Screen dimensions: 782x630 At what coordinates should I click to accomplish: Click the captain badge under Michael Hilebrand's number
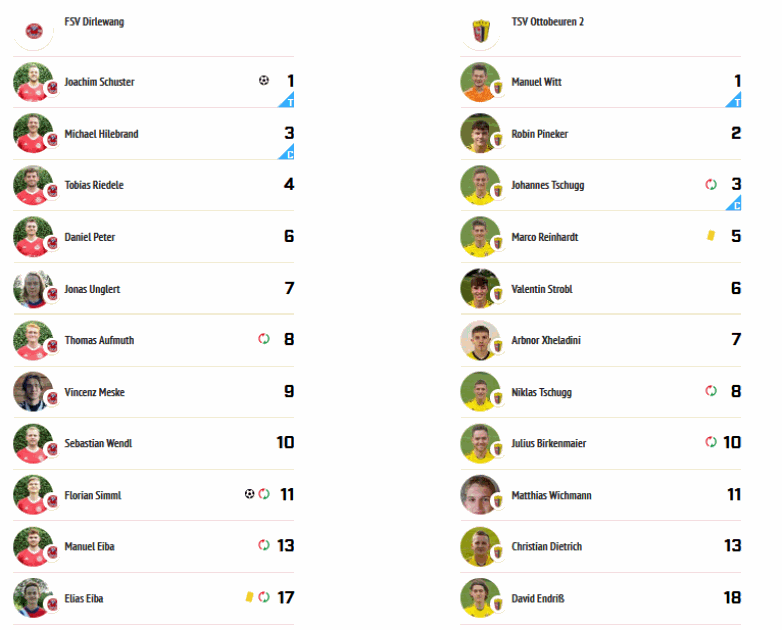click(x=287, y=152)
